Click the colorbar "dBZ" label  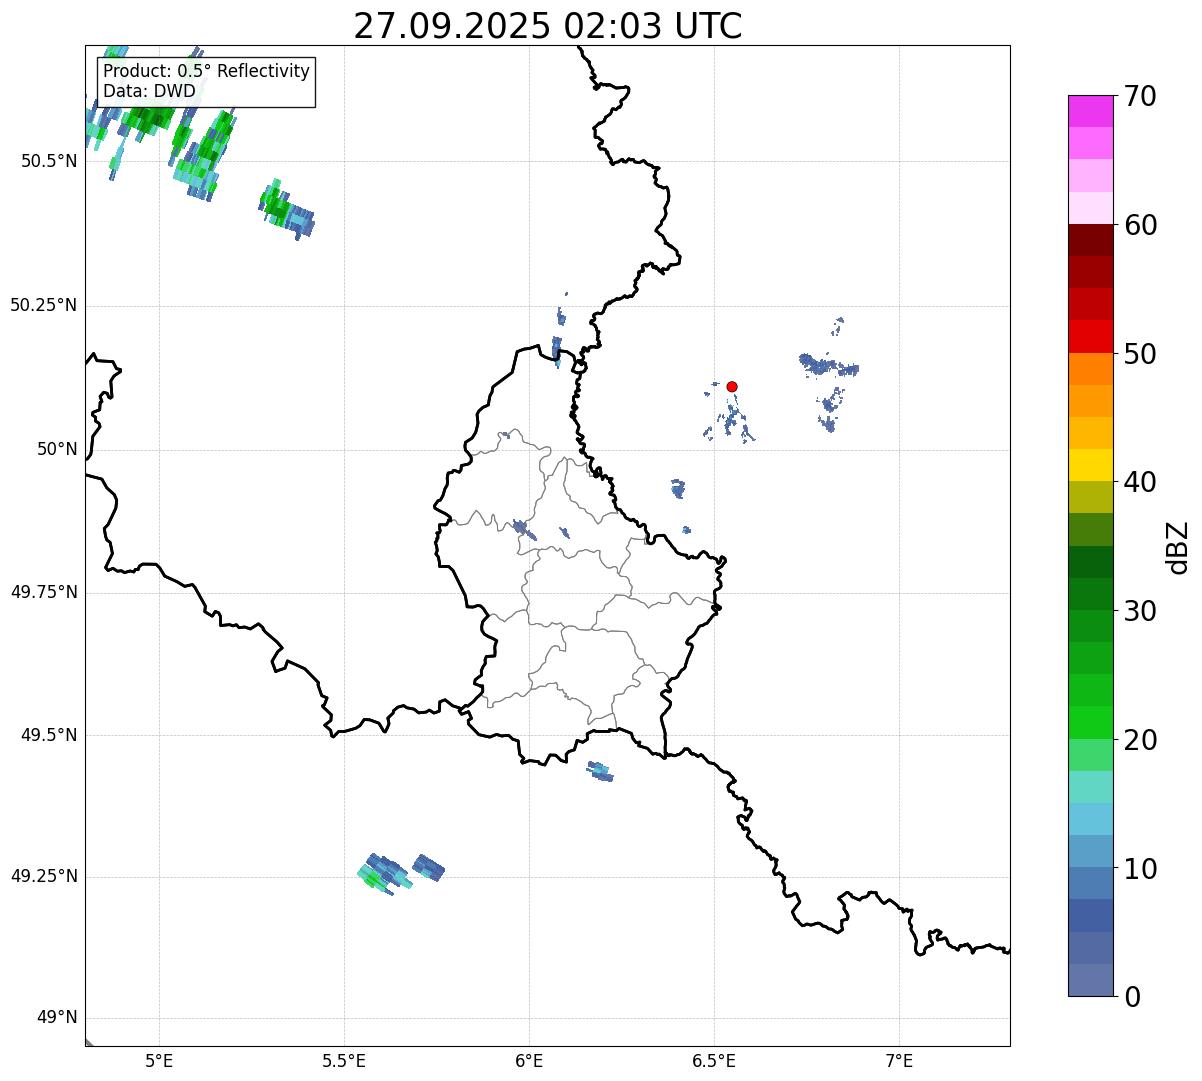point(1178,546)
